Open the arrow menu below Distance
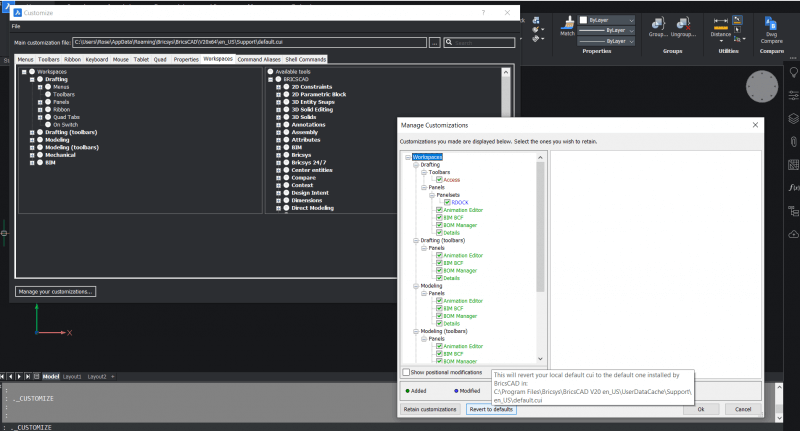 click(x=721, y=41)
